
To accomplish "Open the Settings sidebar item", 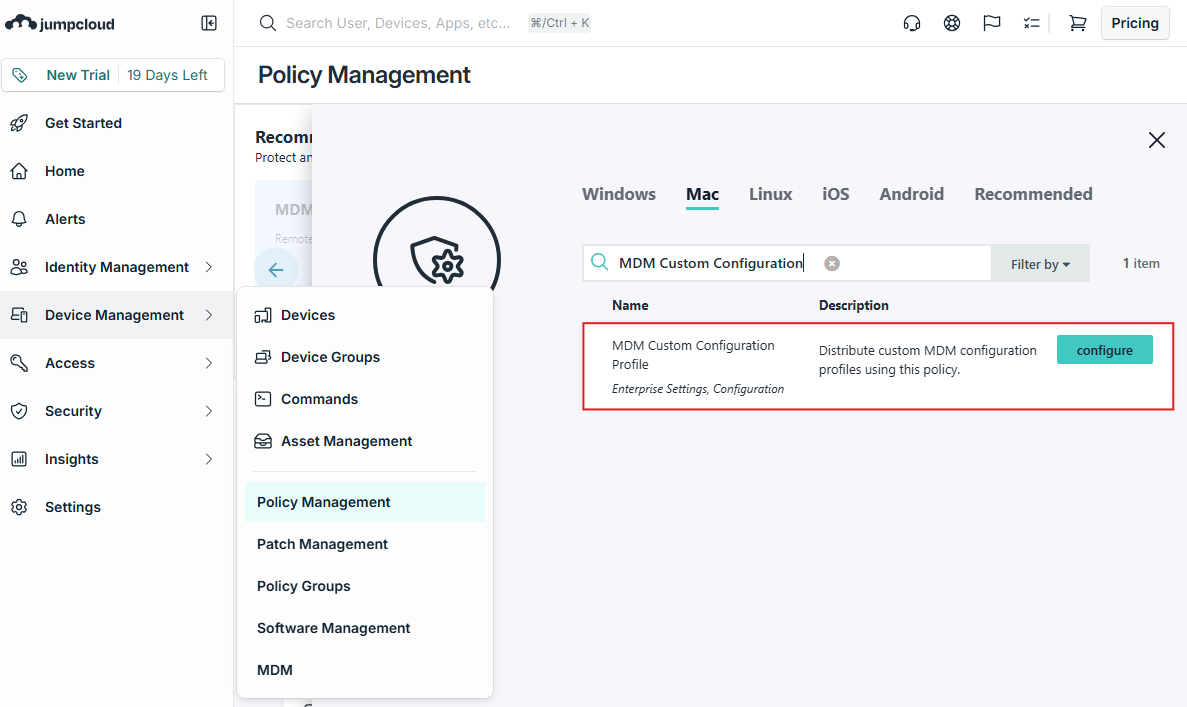I will point(117,507).
